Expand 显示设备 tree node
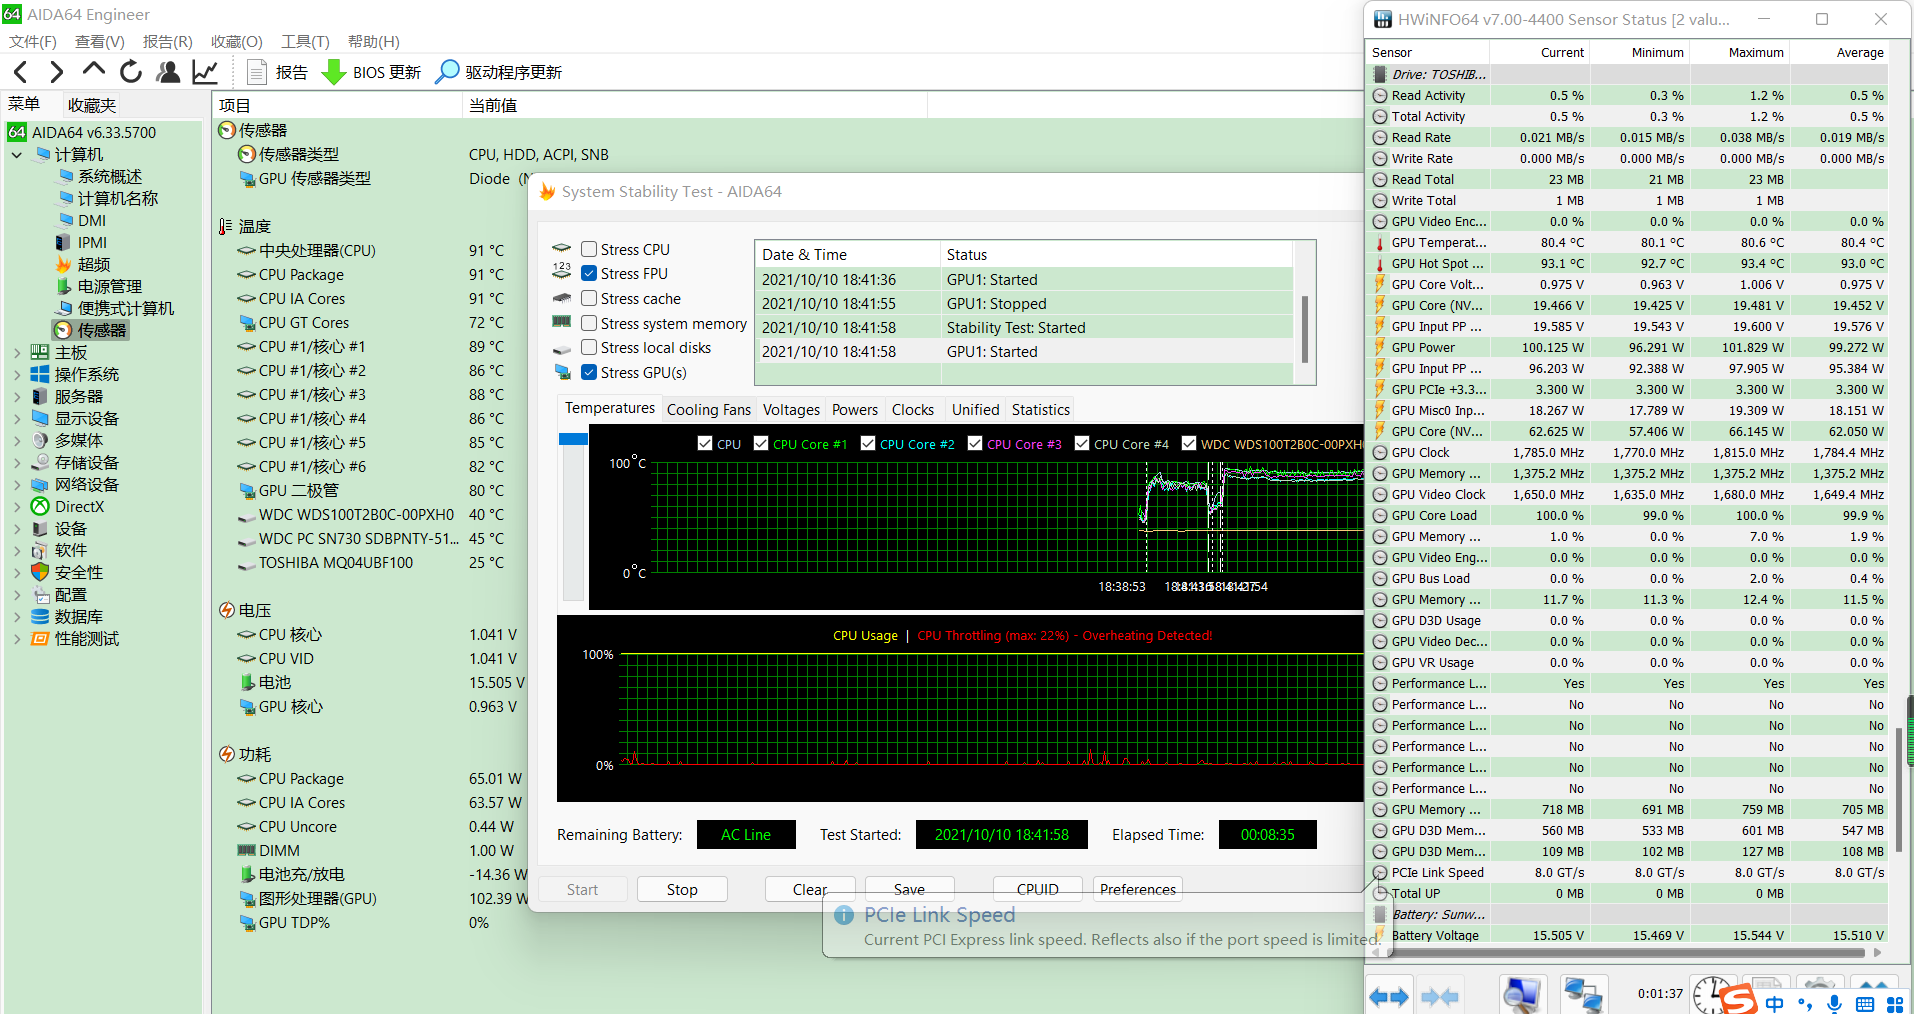Screen dimensions: 1914x1014 (16, 419)
